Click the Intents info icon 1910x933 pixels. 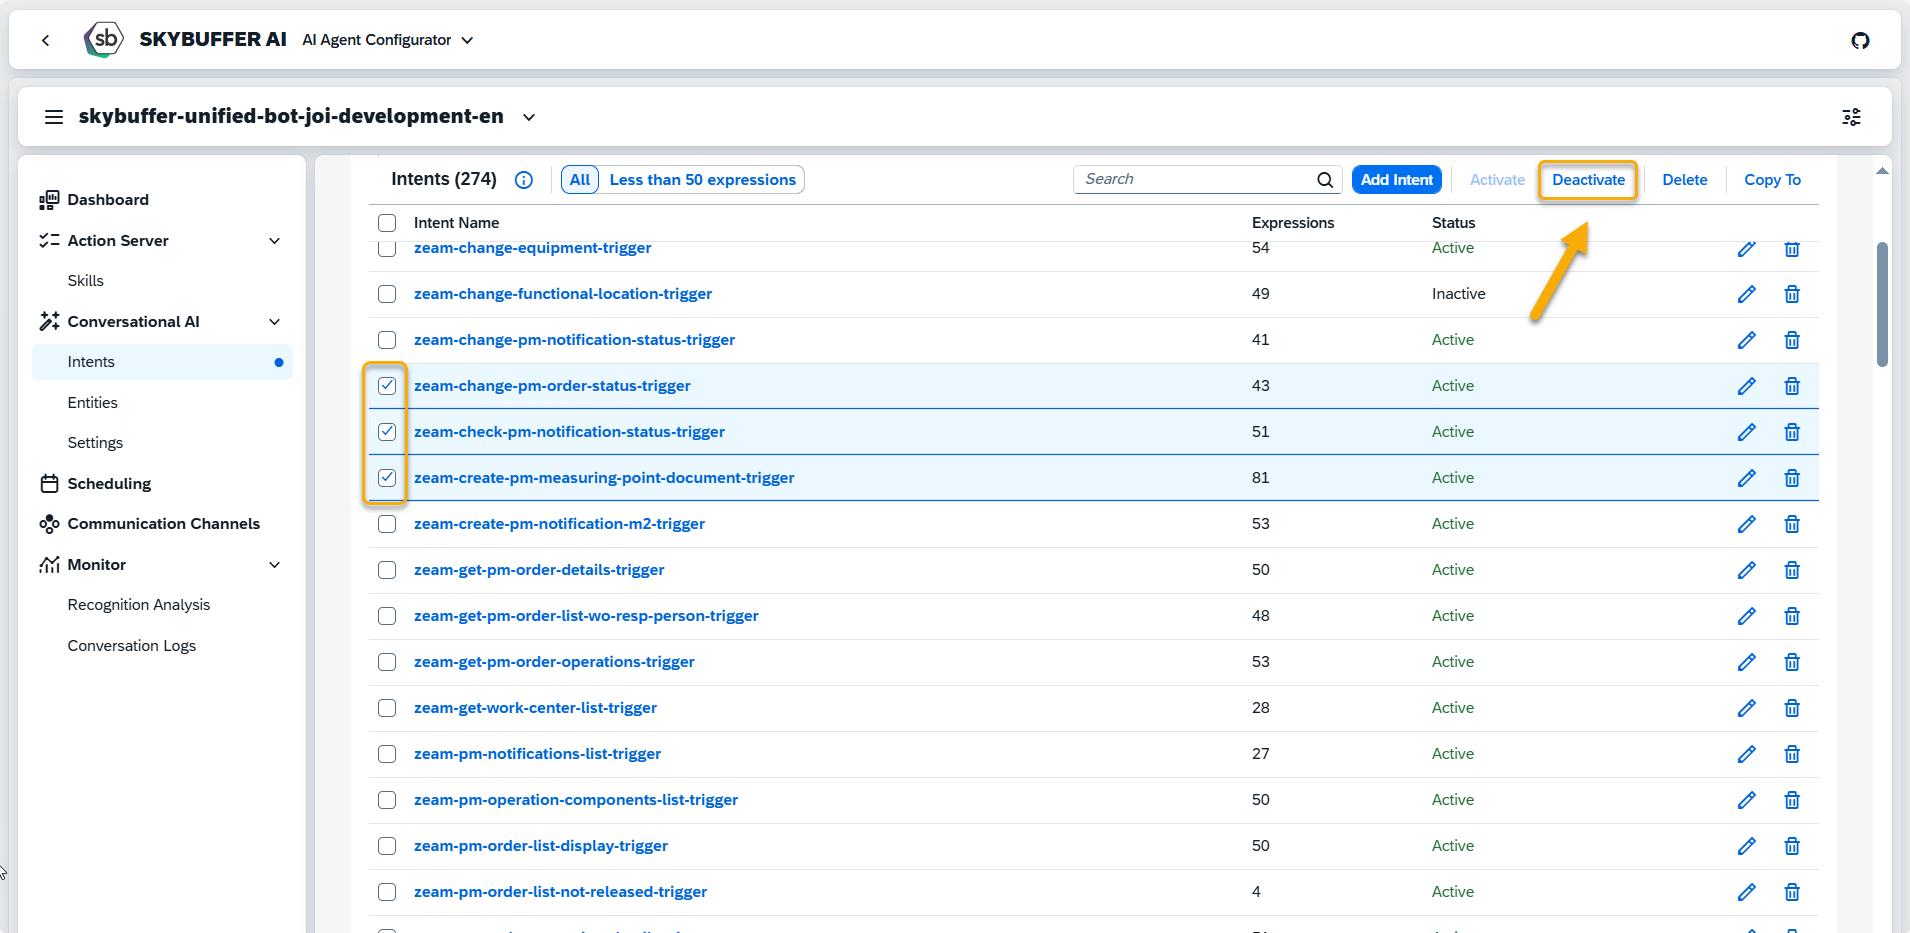point(523,180)
